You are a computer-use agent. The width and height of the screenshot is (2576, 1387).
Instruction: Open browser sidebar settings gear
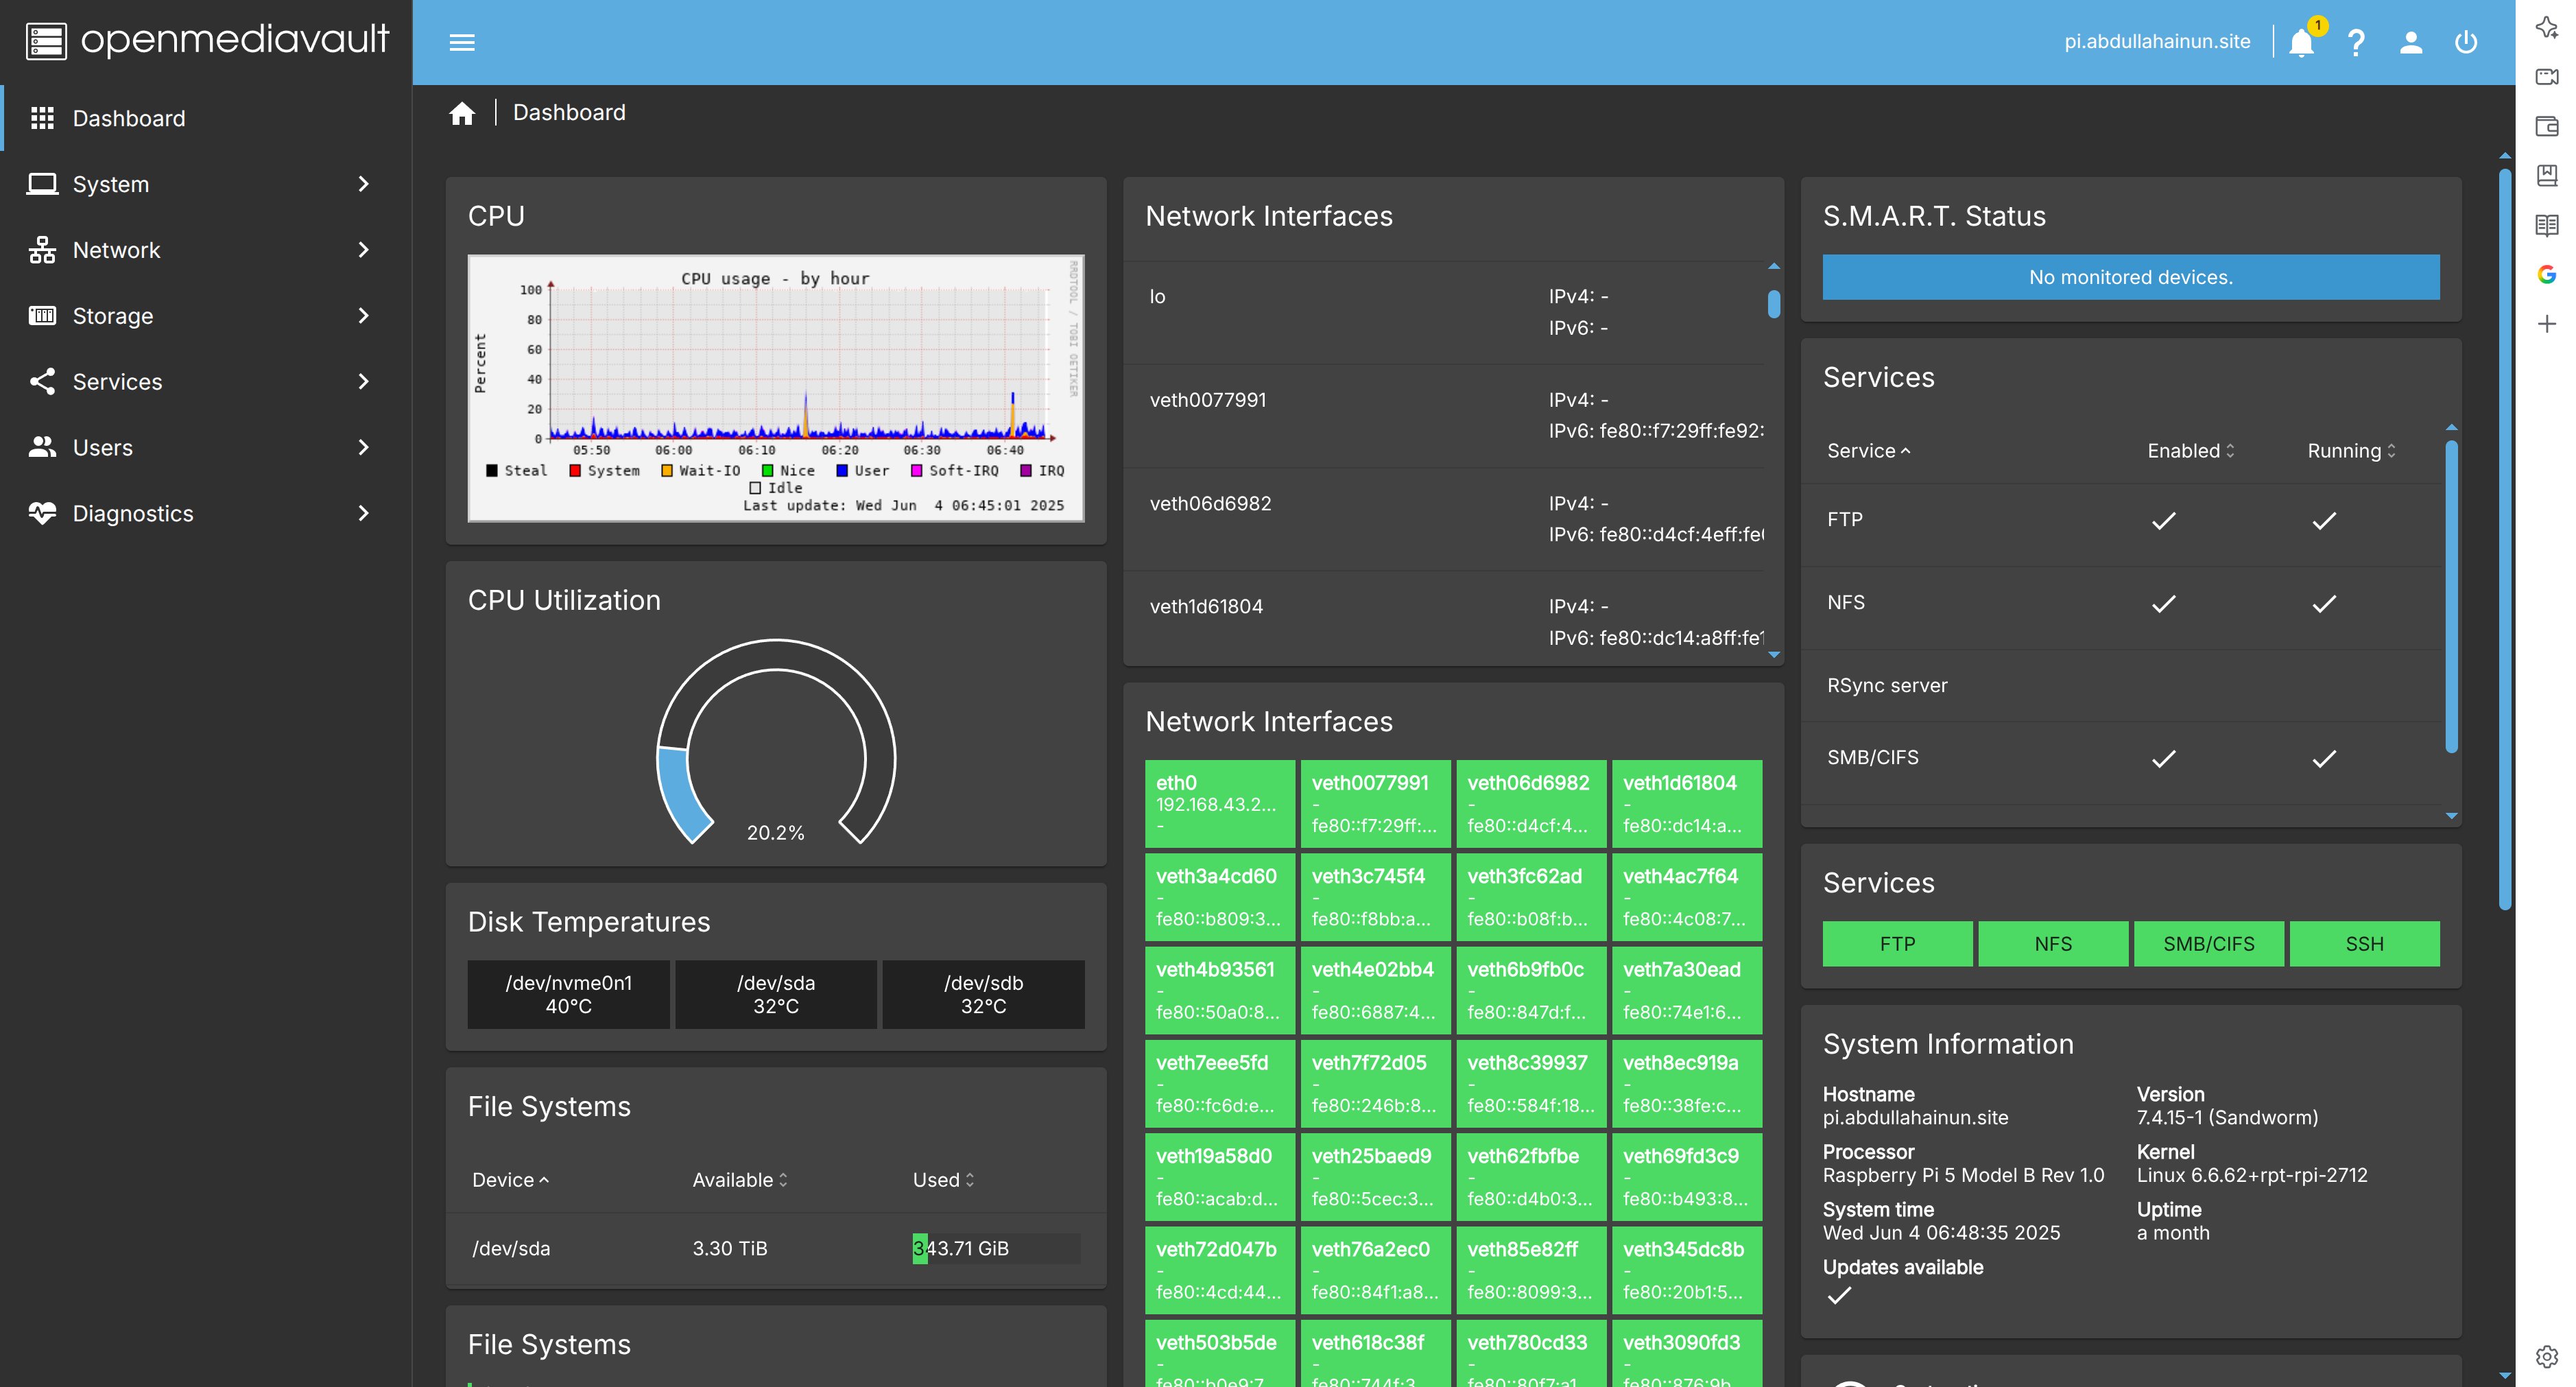[x=2546, y=1357]
